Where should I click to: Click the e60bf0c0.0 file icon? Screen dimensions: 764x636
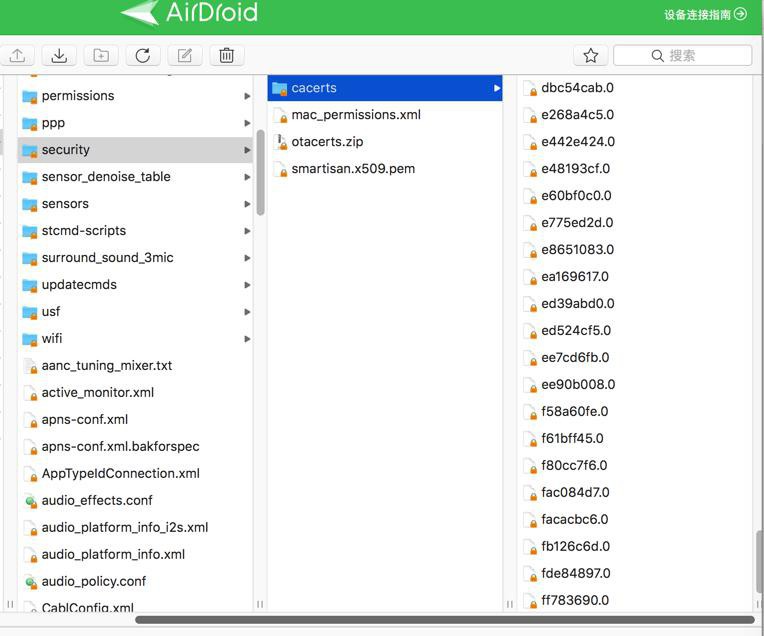tap(530, 197)
